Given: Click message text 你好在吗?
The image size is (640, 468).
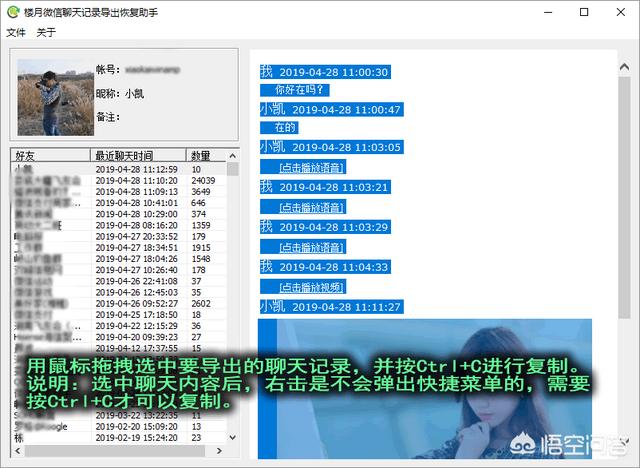Looking at the screenshot, I should point(299,89).
